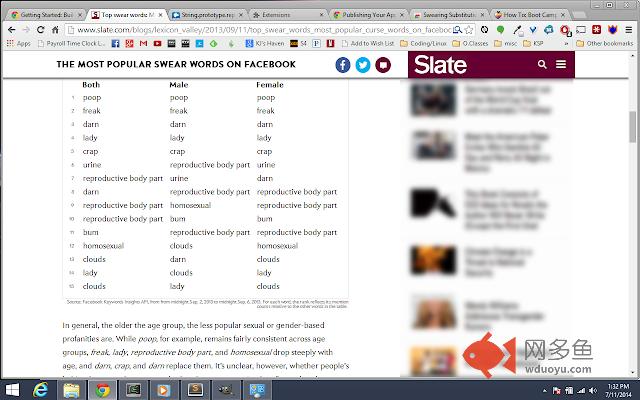
Task: Close the Top swear words tab
Action: pos(160,15)
